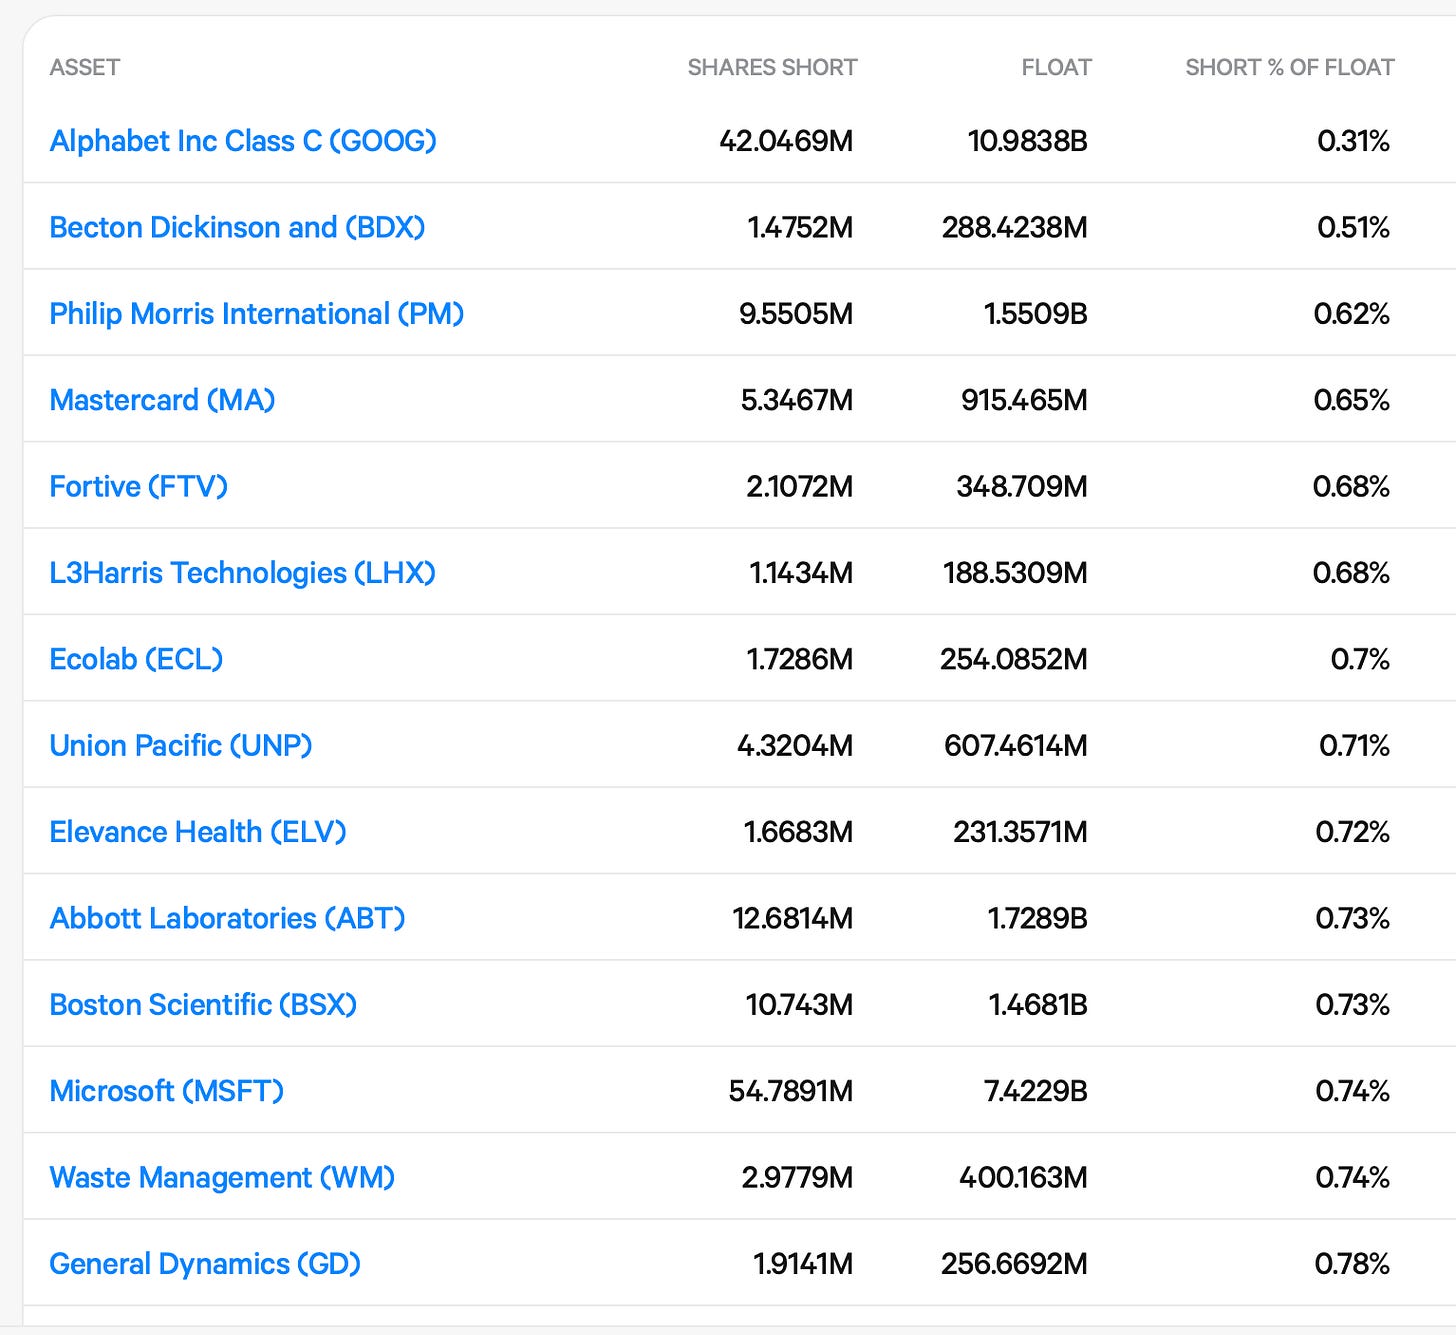
Task: Sort by the FLOAT column header
Action: coord(1056,67)
